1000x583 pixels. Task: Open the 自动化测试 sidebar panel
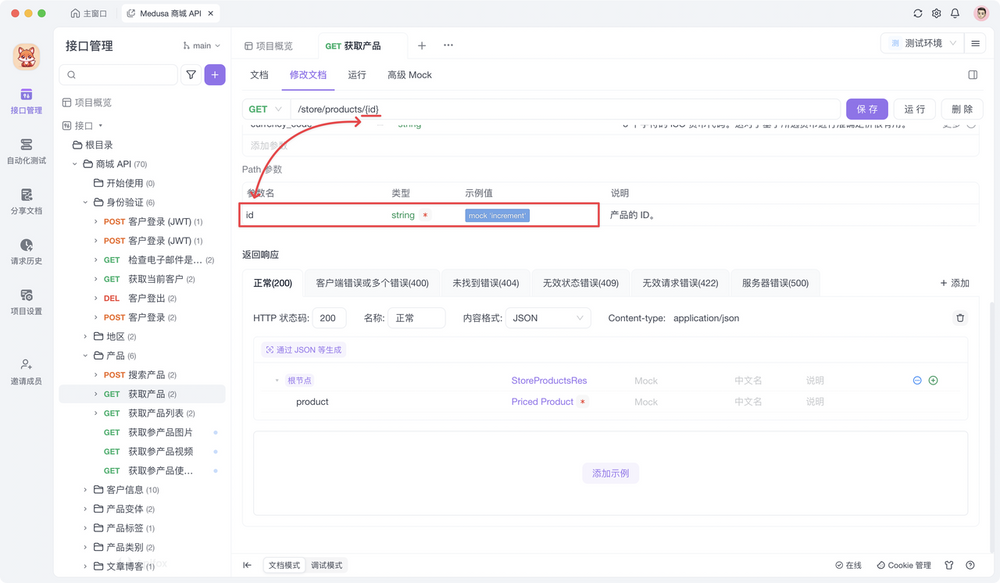click(x=27, y=152)
